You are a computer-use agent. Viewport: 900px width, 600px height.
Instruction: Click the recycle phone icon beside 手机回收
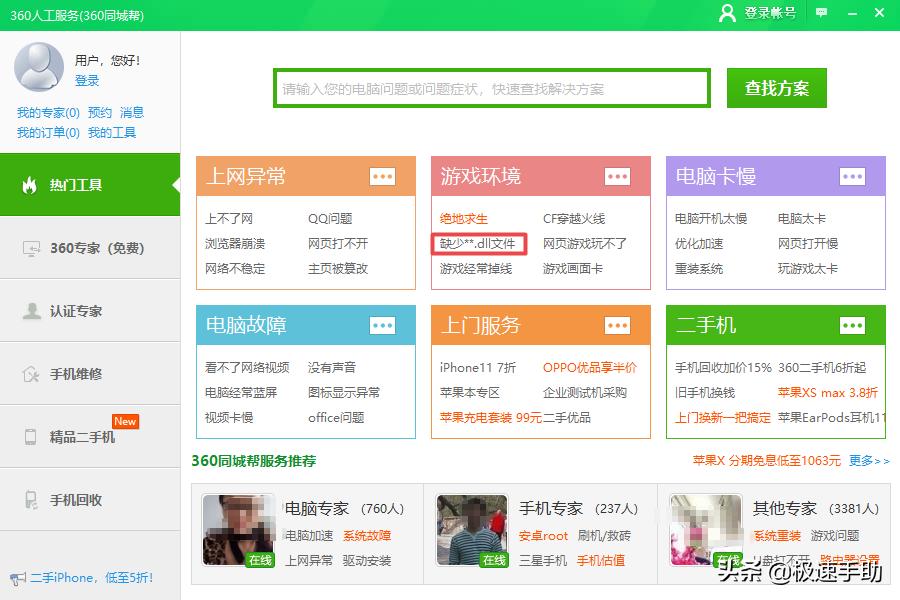31,500
